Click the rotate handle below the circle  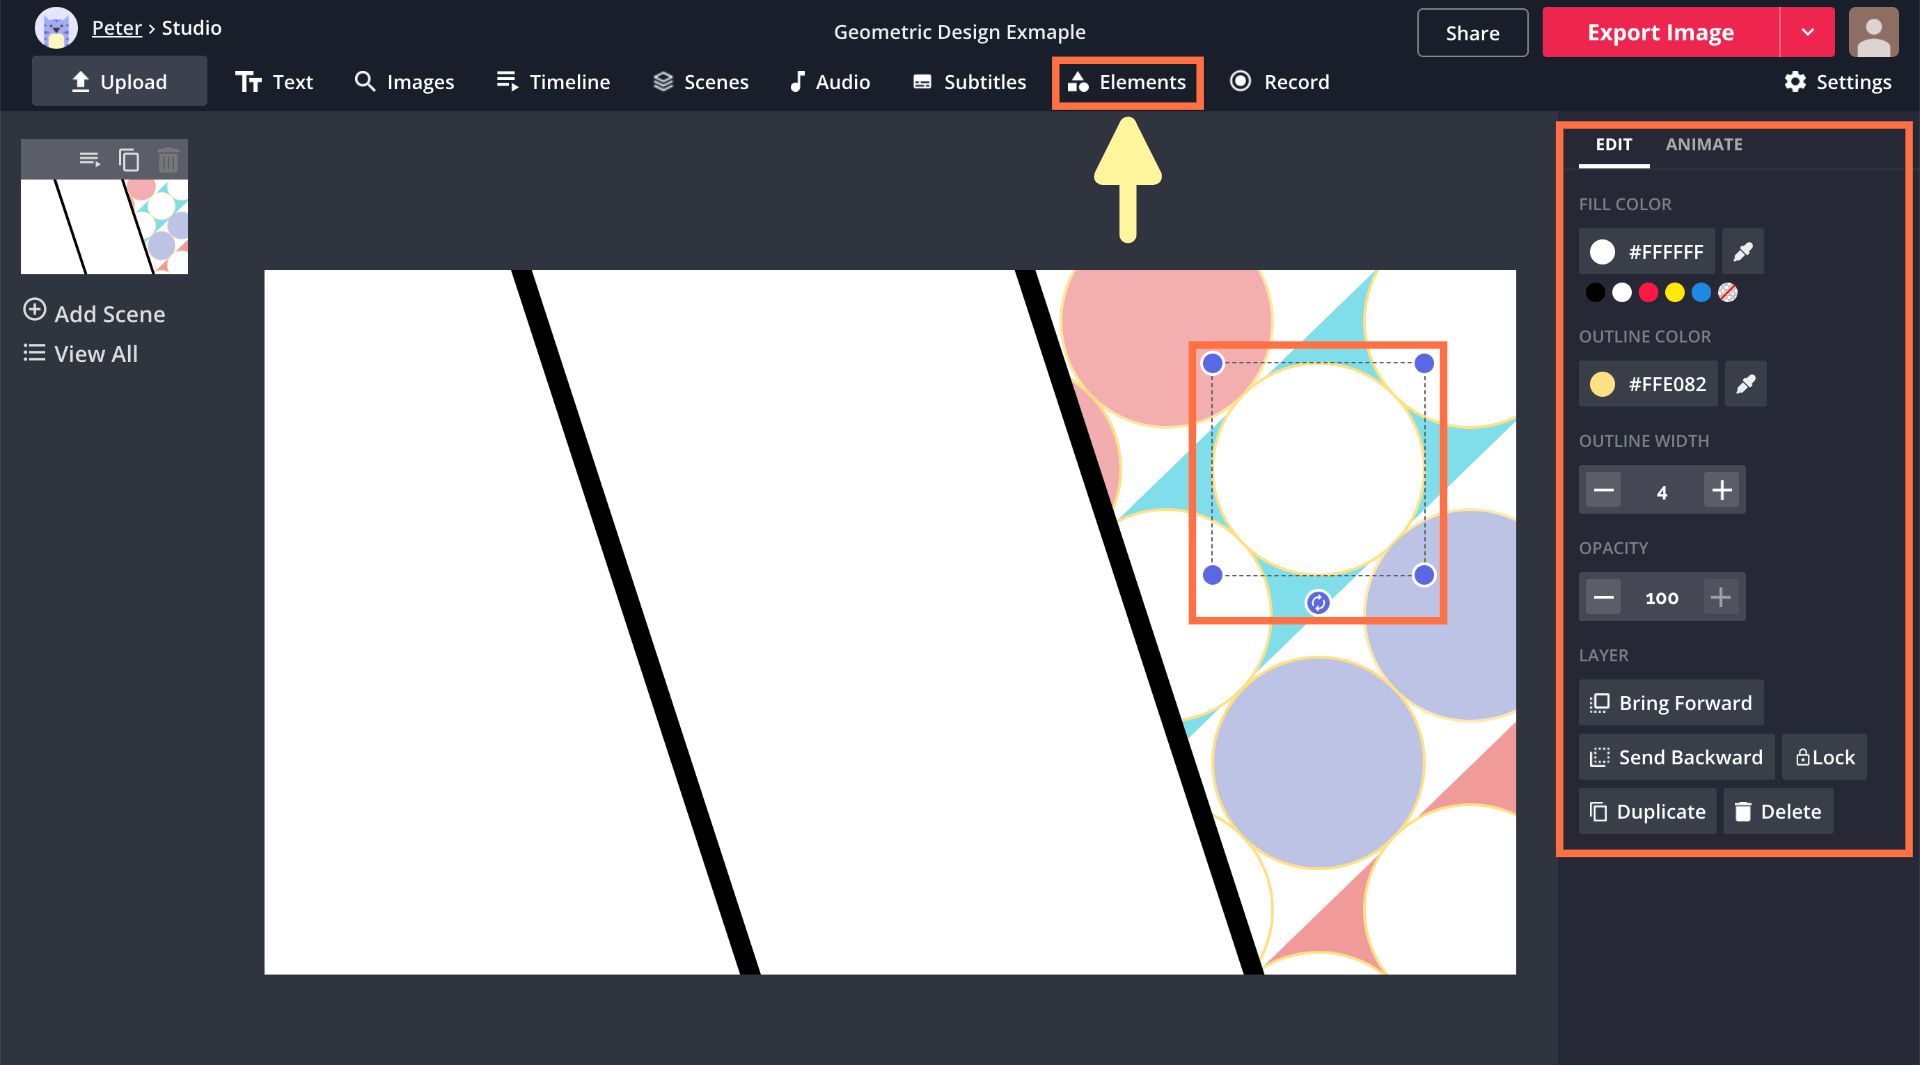[1318, 602]
